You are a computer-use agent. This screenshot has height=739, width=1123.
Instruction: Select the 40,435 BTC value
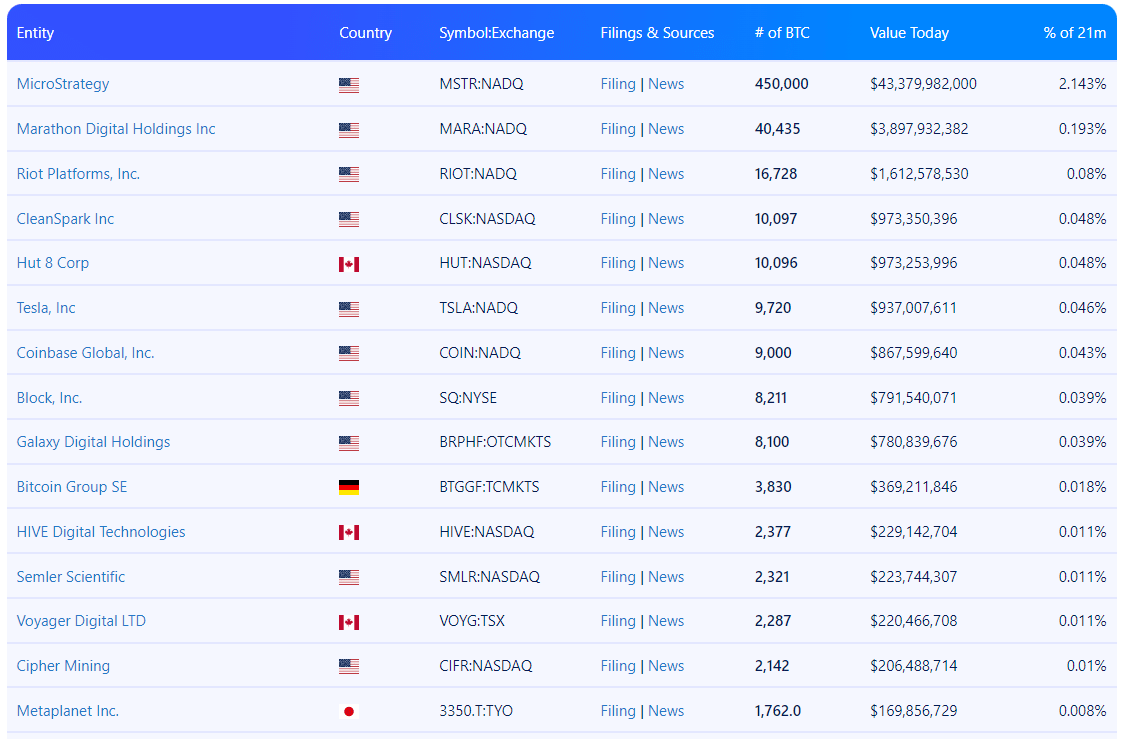pyautogui.click(x=778, y=129)
